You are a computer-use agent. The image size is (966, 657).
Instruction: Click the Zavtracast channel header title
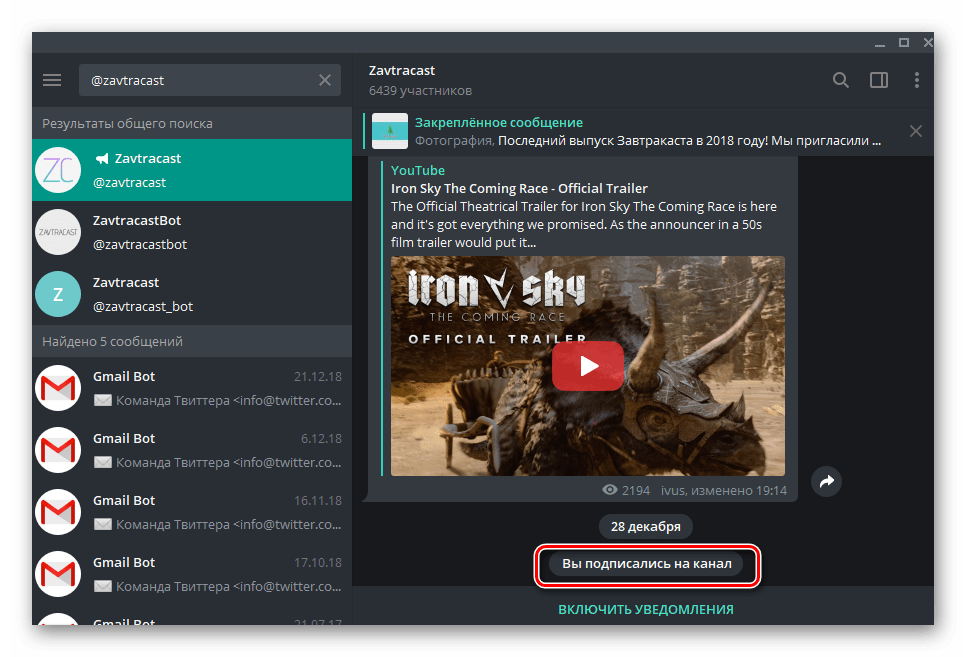[402, 71]
